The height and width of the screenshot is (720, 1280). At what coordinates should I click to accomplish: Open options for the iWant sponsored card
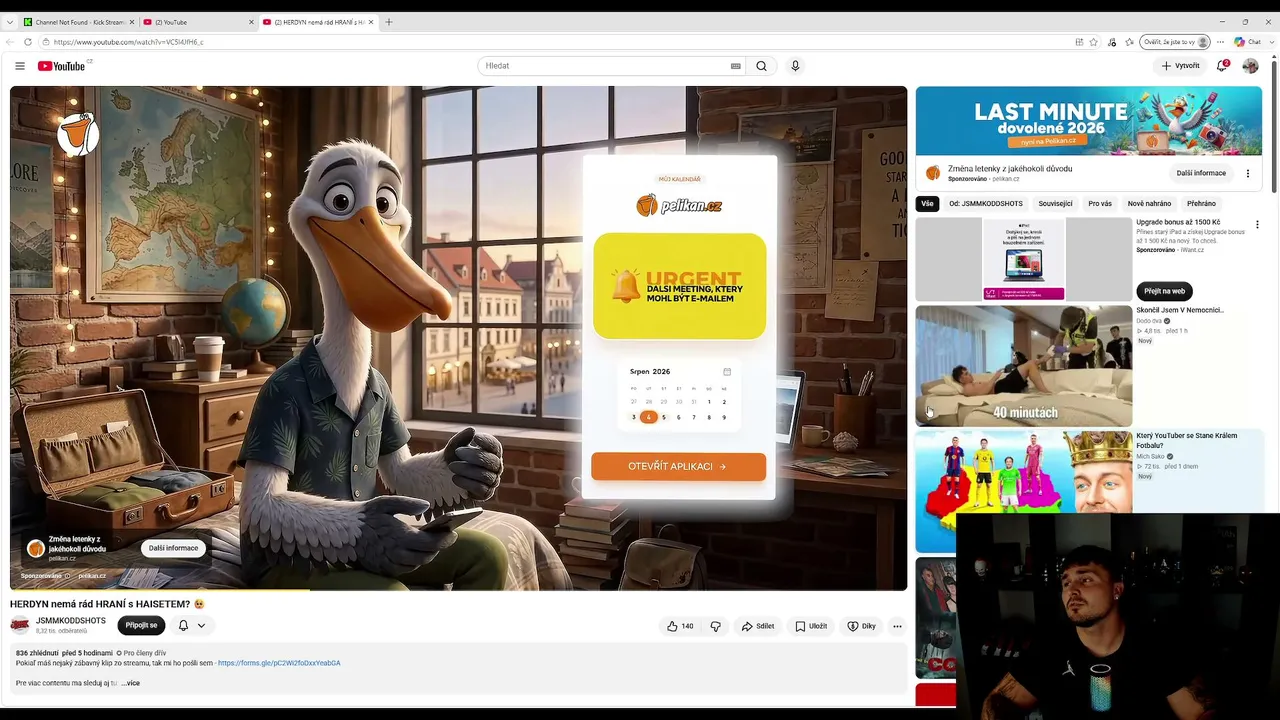point(1257,225)
